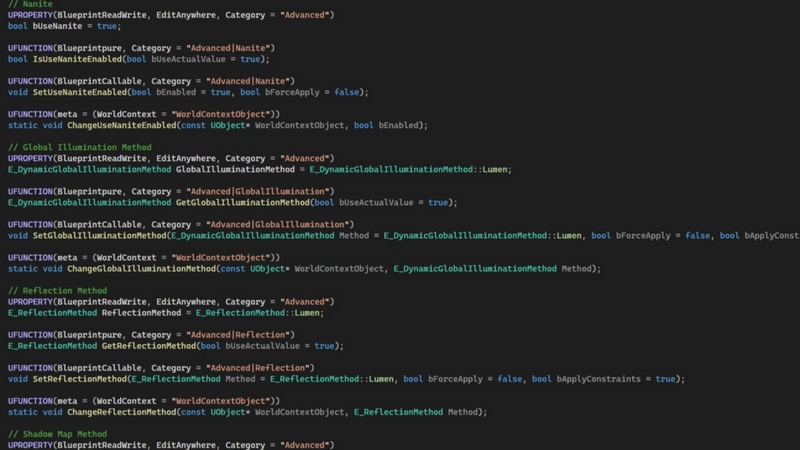
Task: Click the "// Reflection Method" comment line
Action: 57,290
